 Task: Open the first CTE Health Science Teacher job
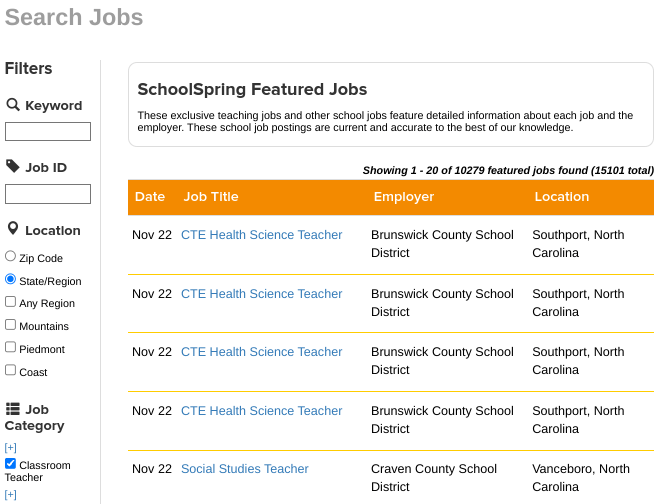[261, 235]
